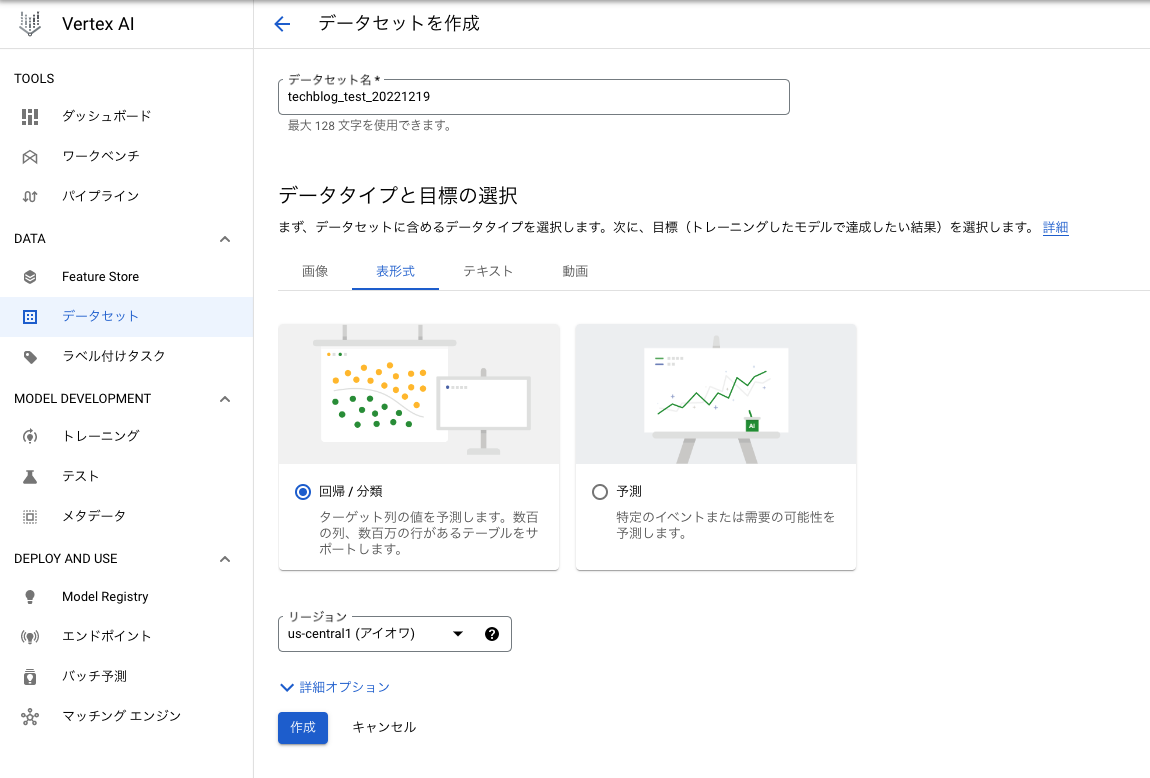
Task: Click the データセット名 input field
Action: pos(533,97)
